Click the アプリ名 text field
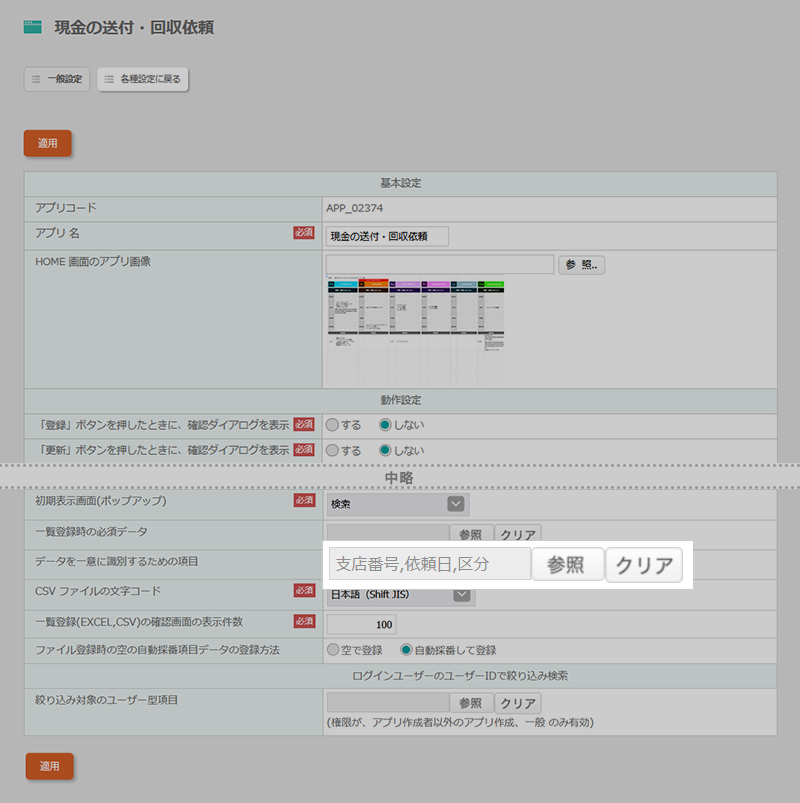Viewport: 800px width, 803px height. point(388,236)
